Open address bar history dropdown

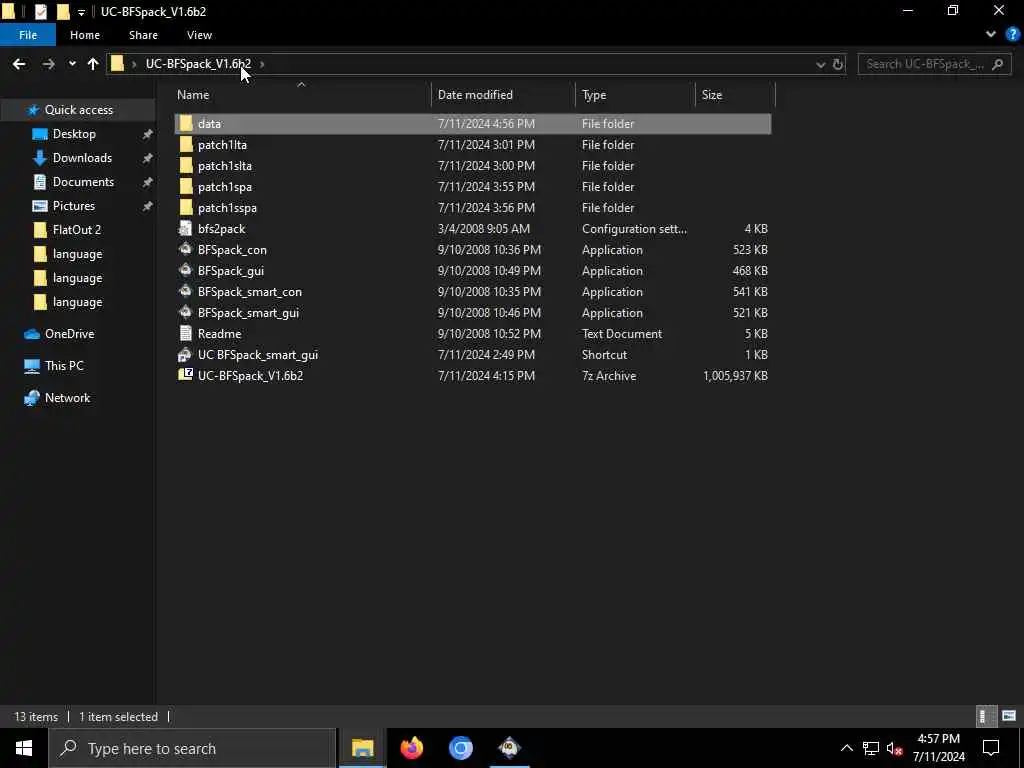click(x=820, y=64)
